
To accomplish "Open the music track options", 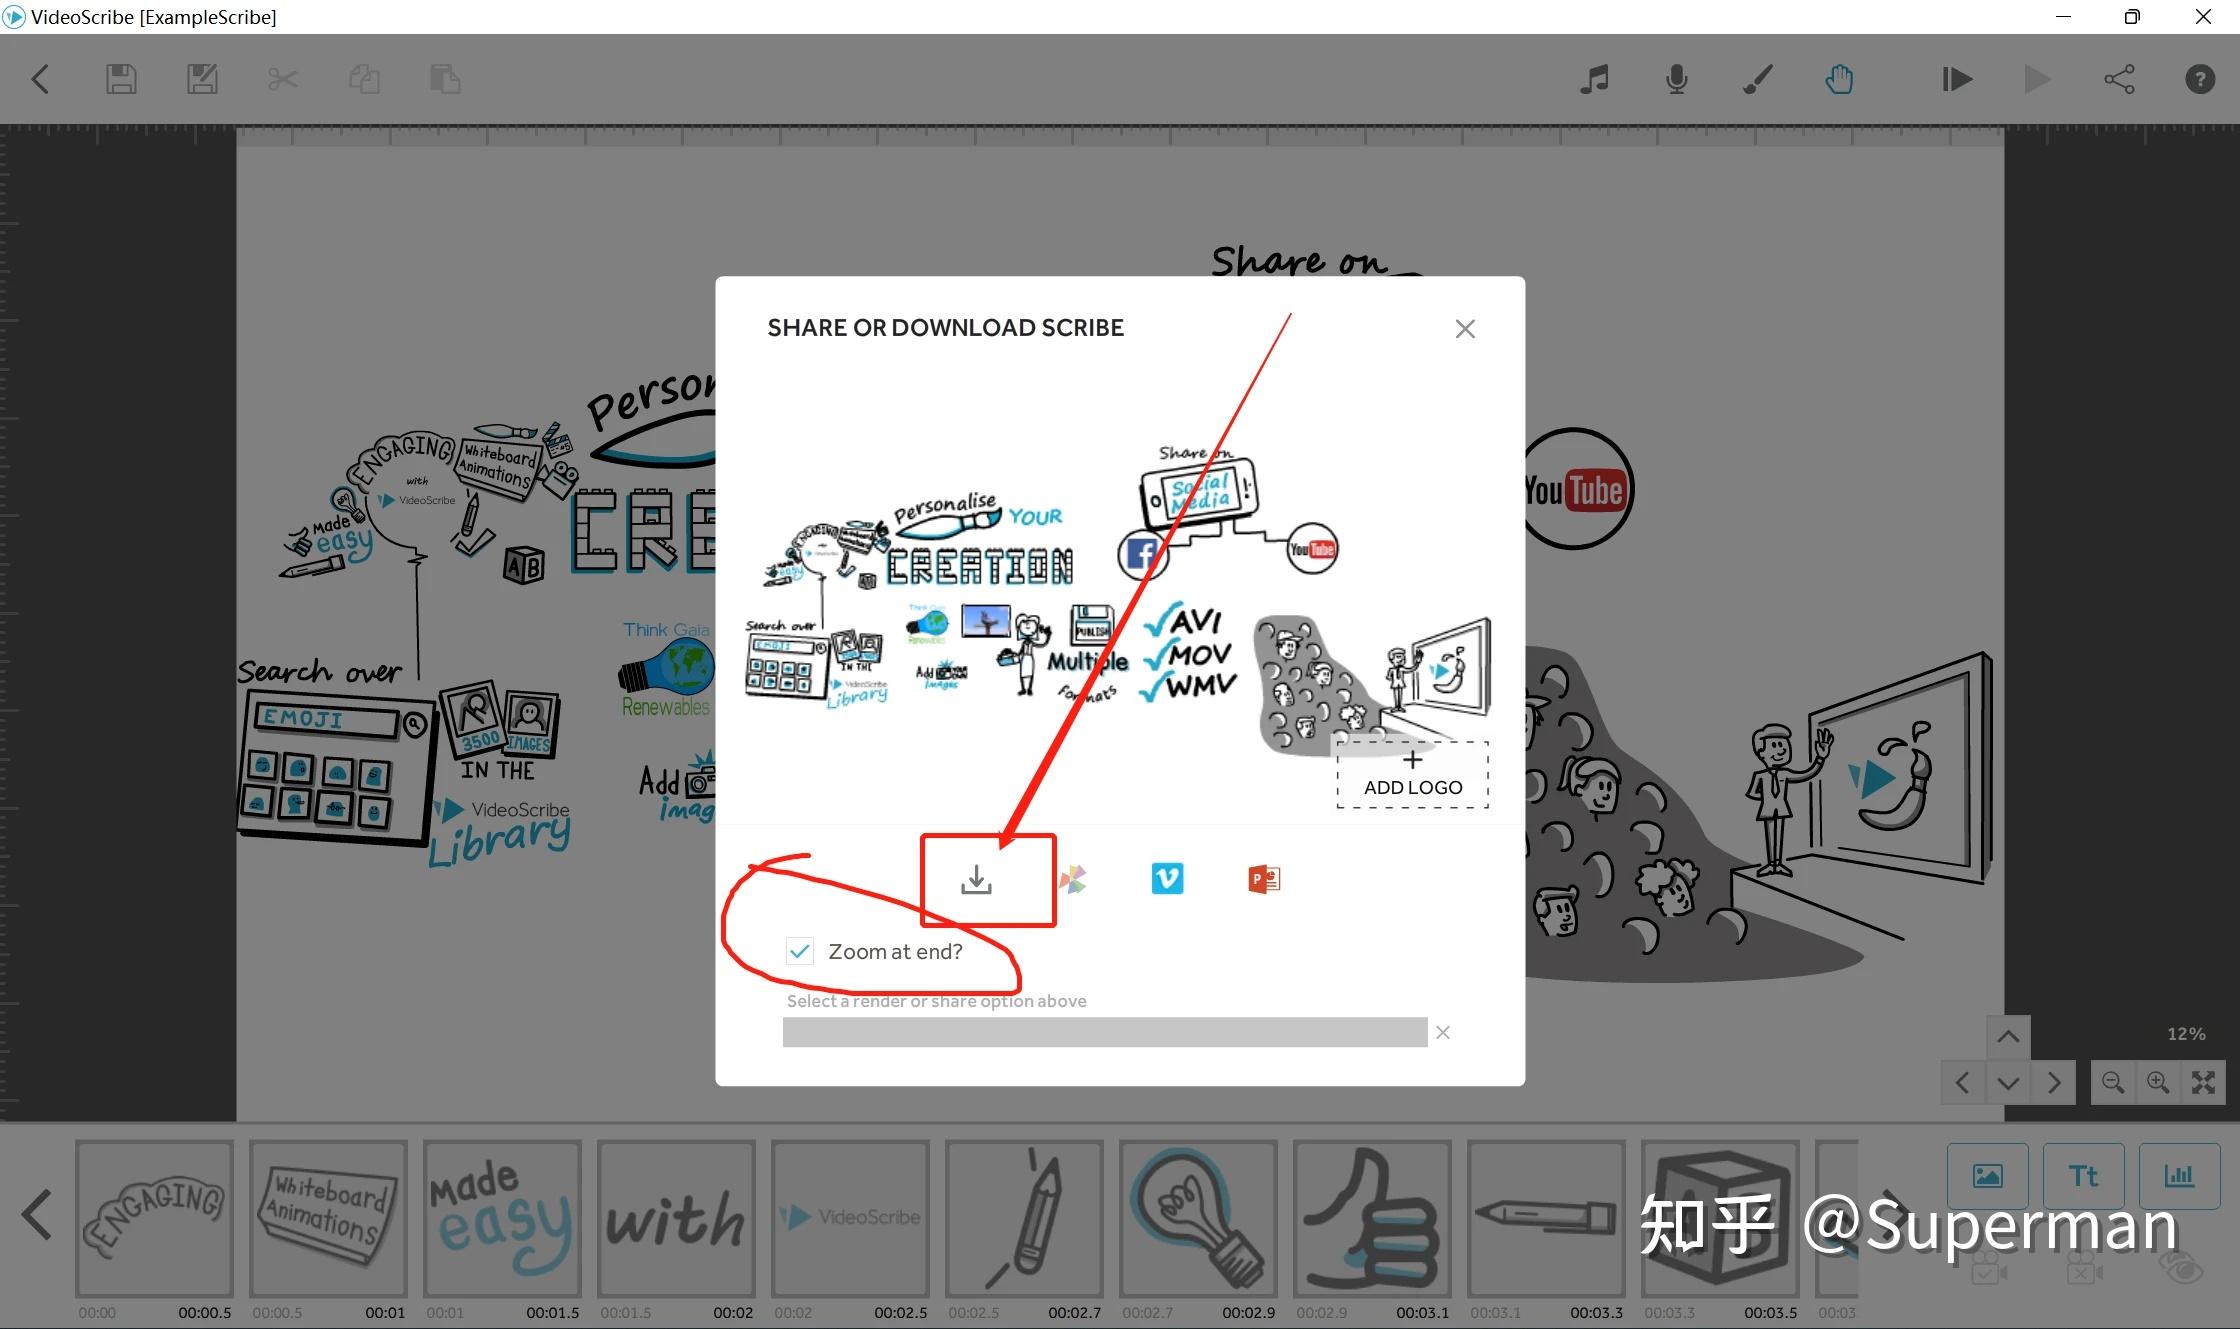I will point(1594,79).
